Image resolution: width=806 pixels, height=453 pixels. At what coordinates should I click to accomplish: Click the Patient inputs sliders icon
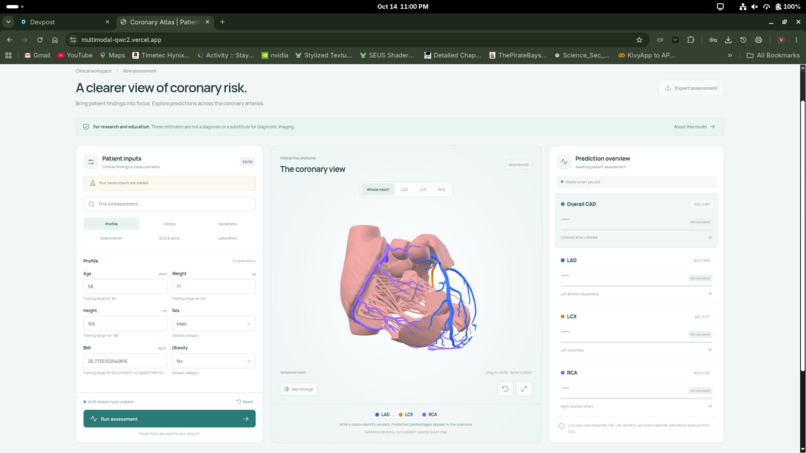point(91,162)
